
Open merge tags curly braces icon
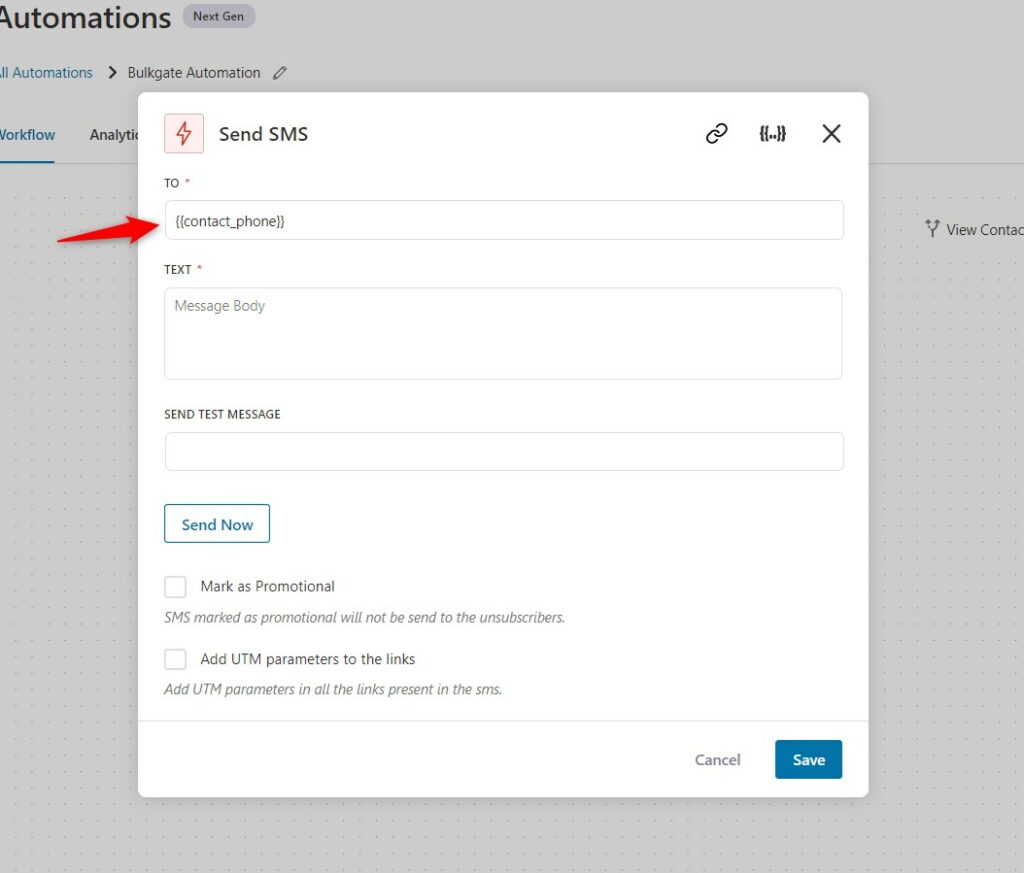[x=773, y=133]
